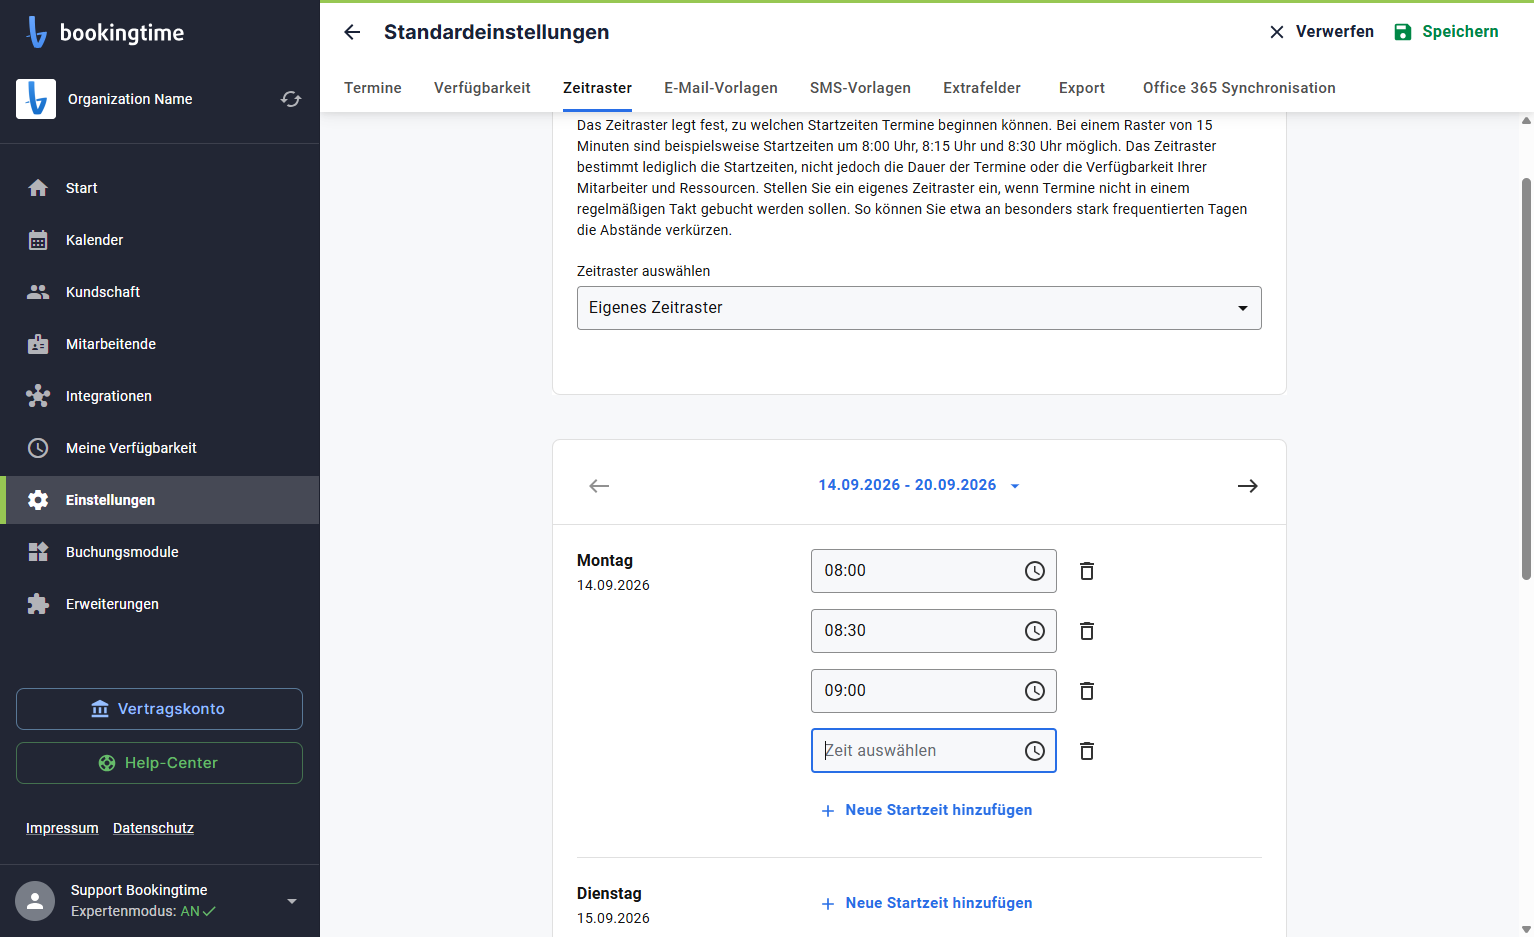This screenshot has height=937, width=1534.
Task: Go to next week with right arrow
Action: [x=1248, y=486]
